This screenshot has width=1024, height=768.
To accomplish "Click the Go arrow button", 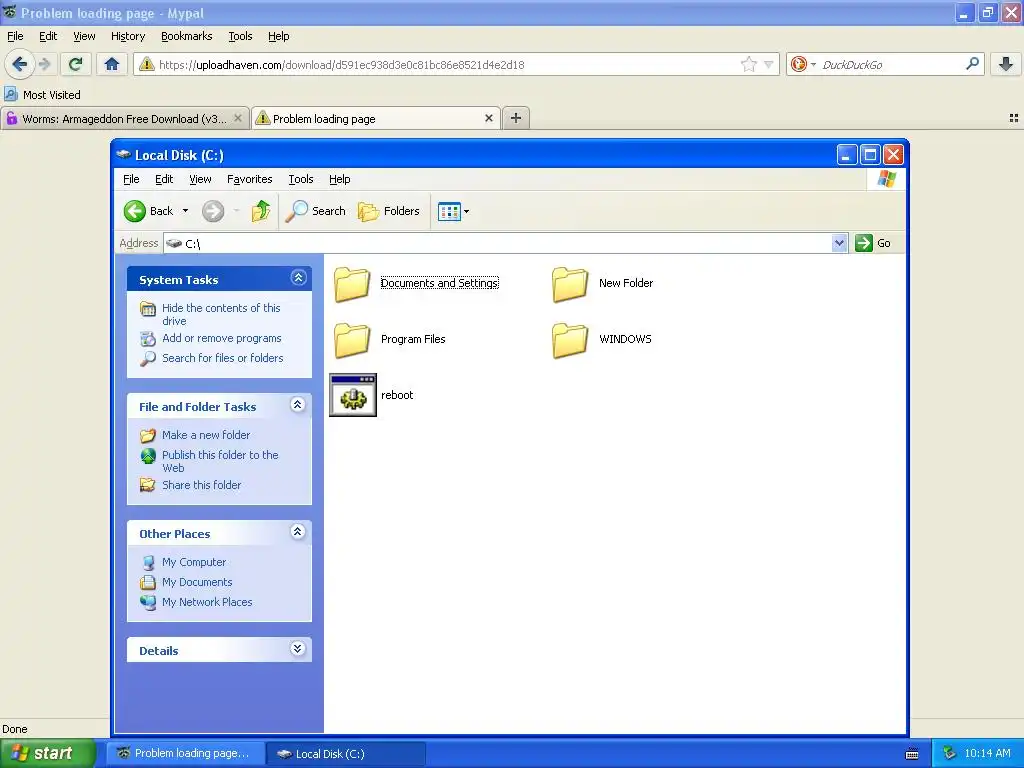I will [x=863, y=243].
